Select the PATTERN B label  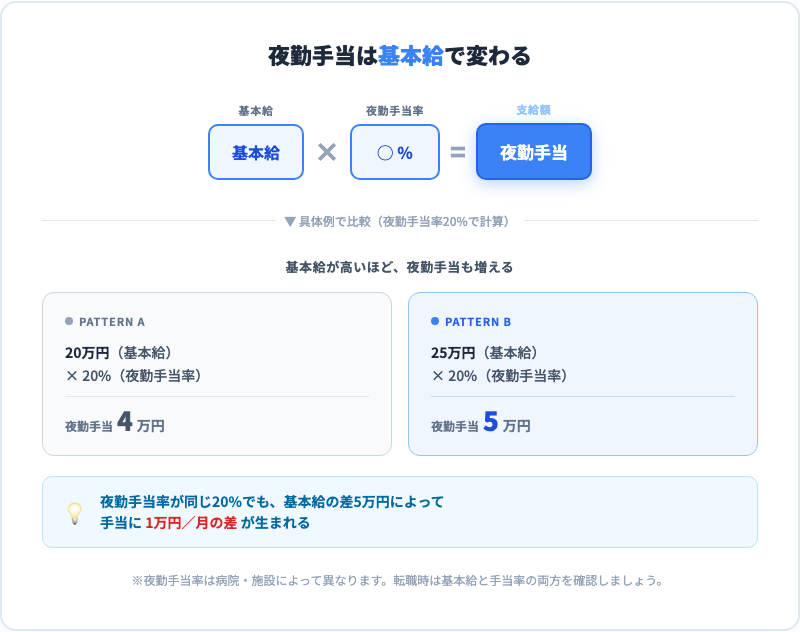(478, 322)
